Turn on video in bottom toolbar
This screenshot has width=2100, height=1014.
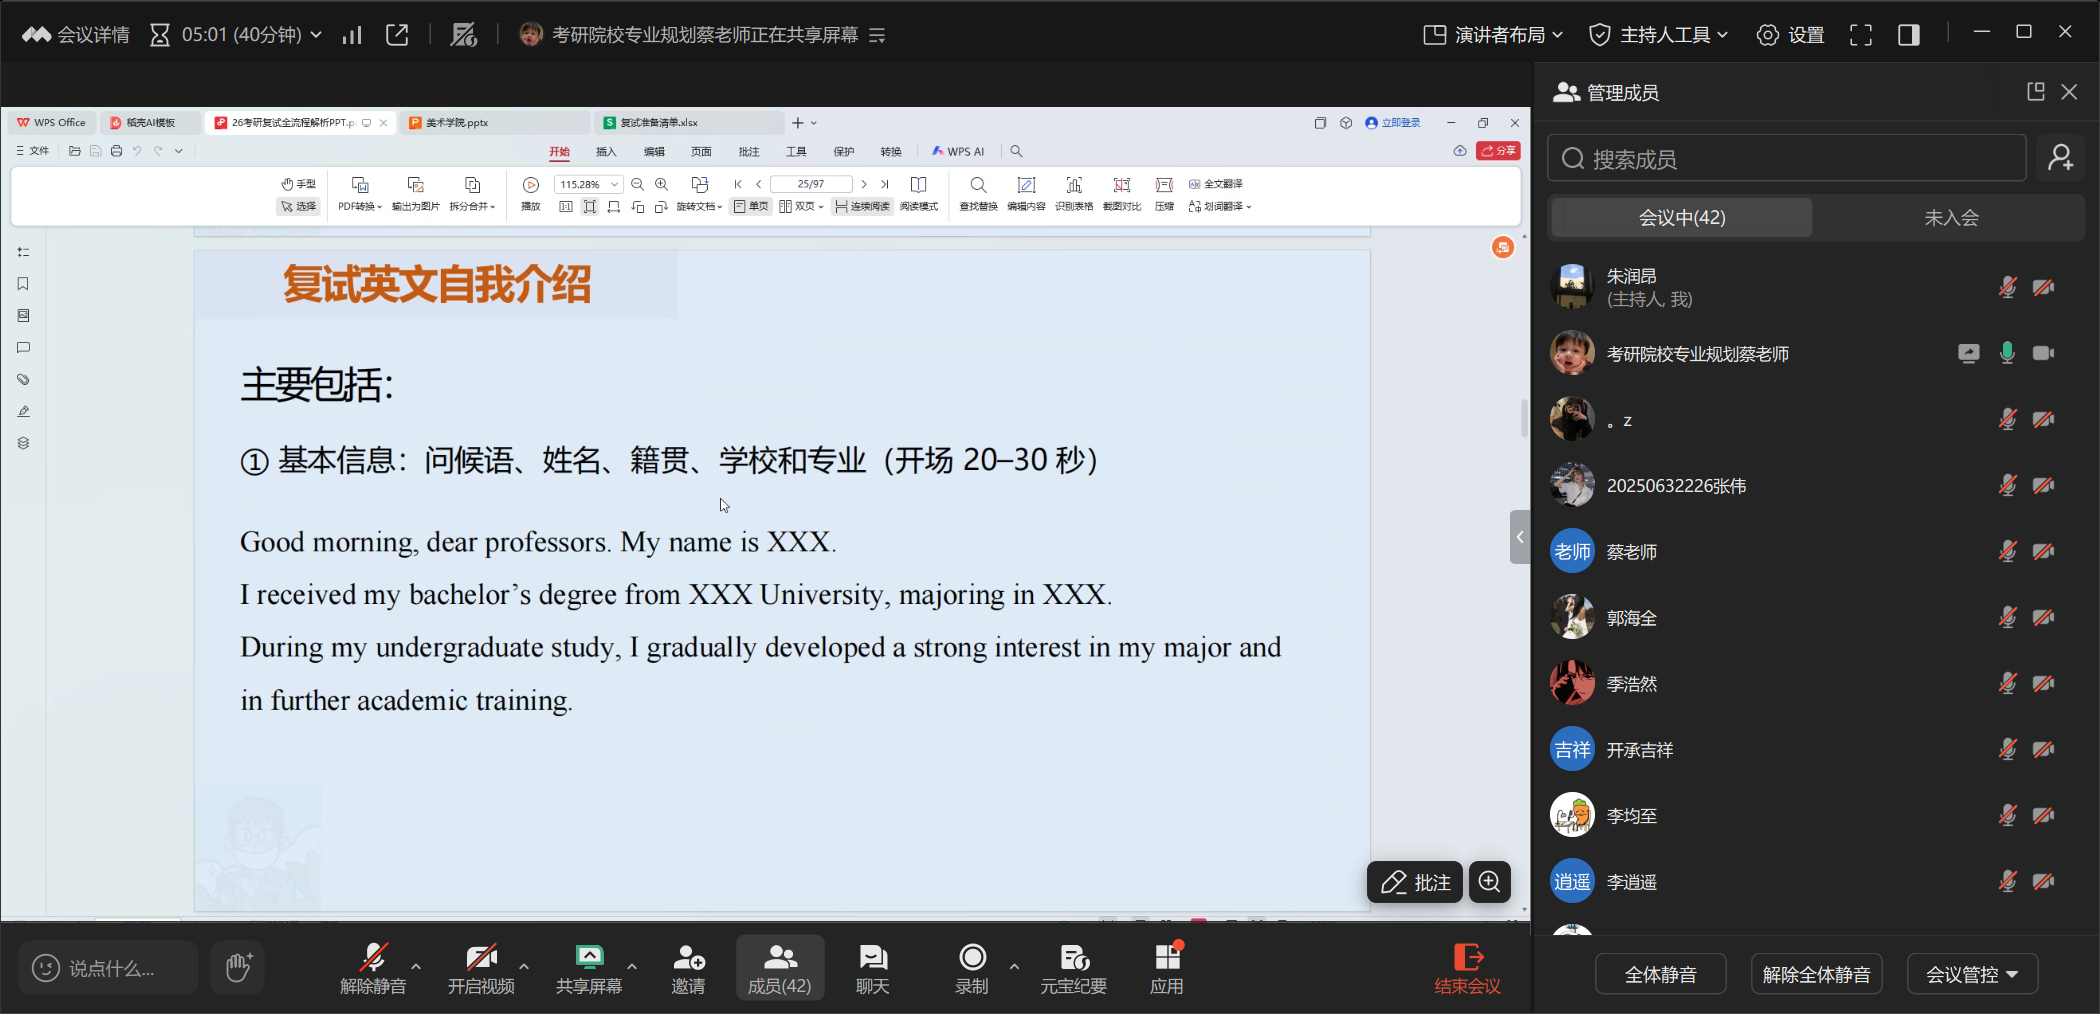point(481,969)
